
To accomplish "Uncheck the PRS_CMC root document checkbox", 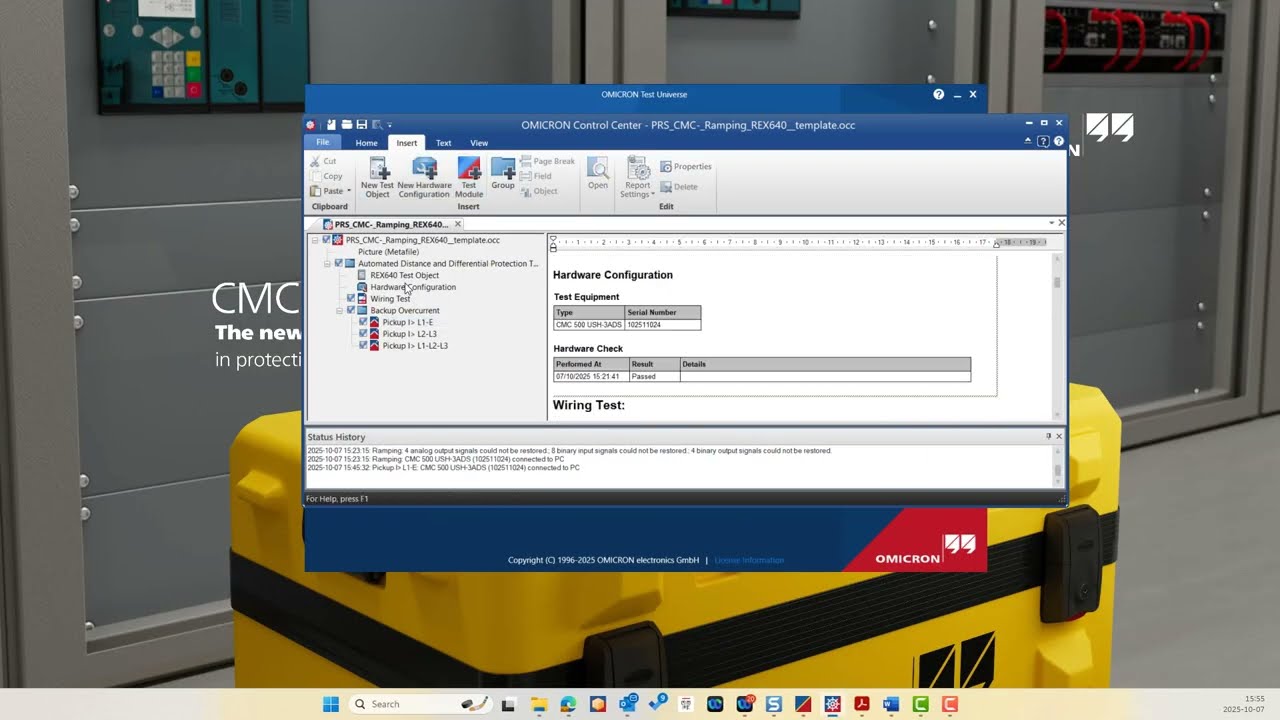I will coord(326,240).
